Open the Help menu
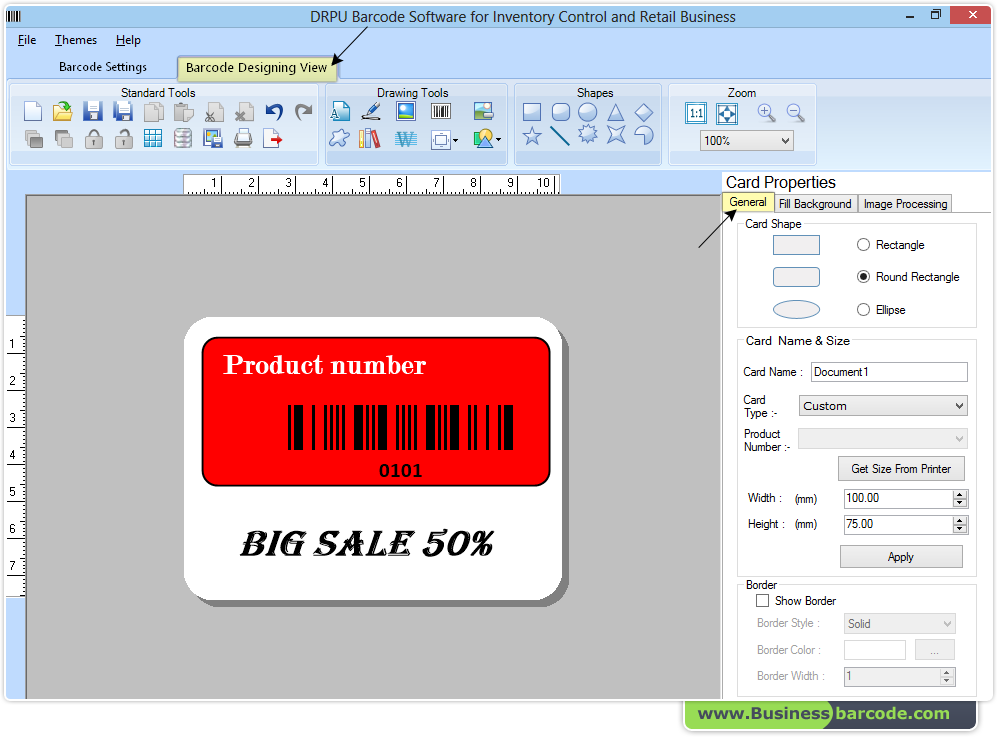Image resolution: width=997 pixels, height=737 pixels. tap(128, 40)
